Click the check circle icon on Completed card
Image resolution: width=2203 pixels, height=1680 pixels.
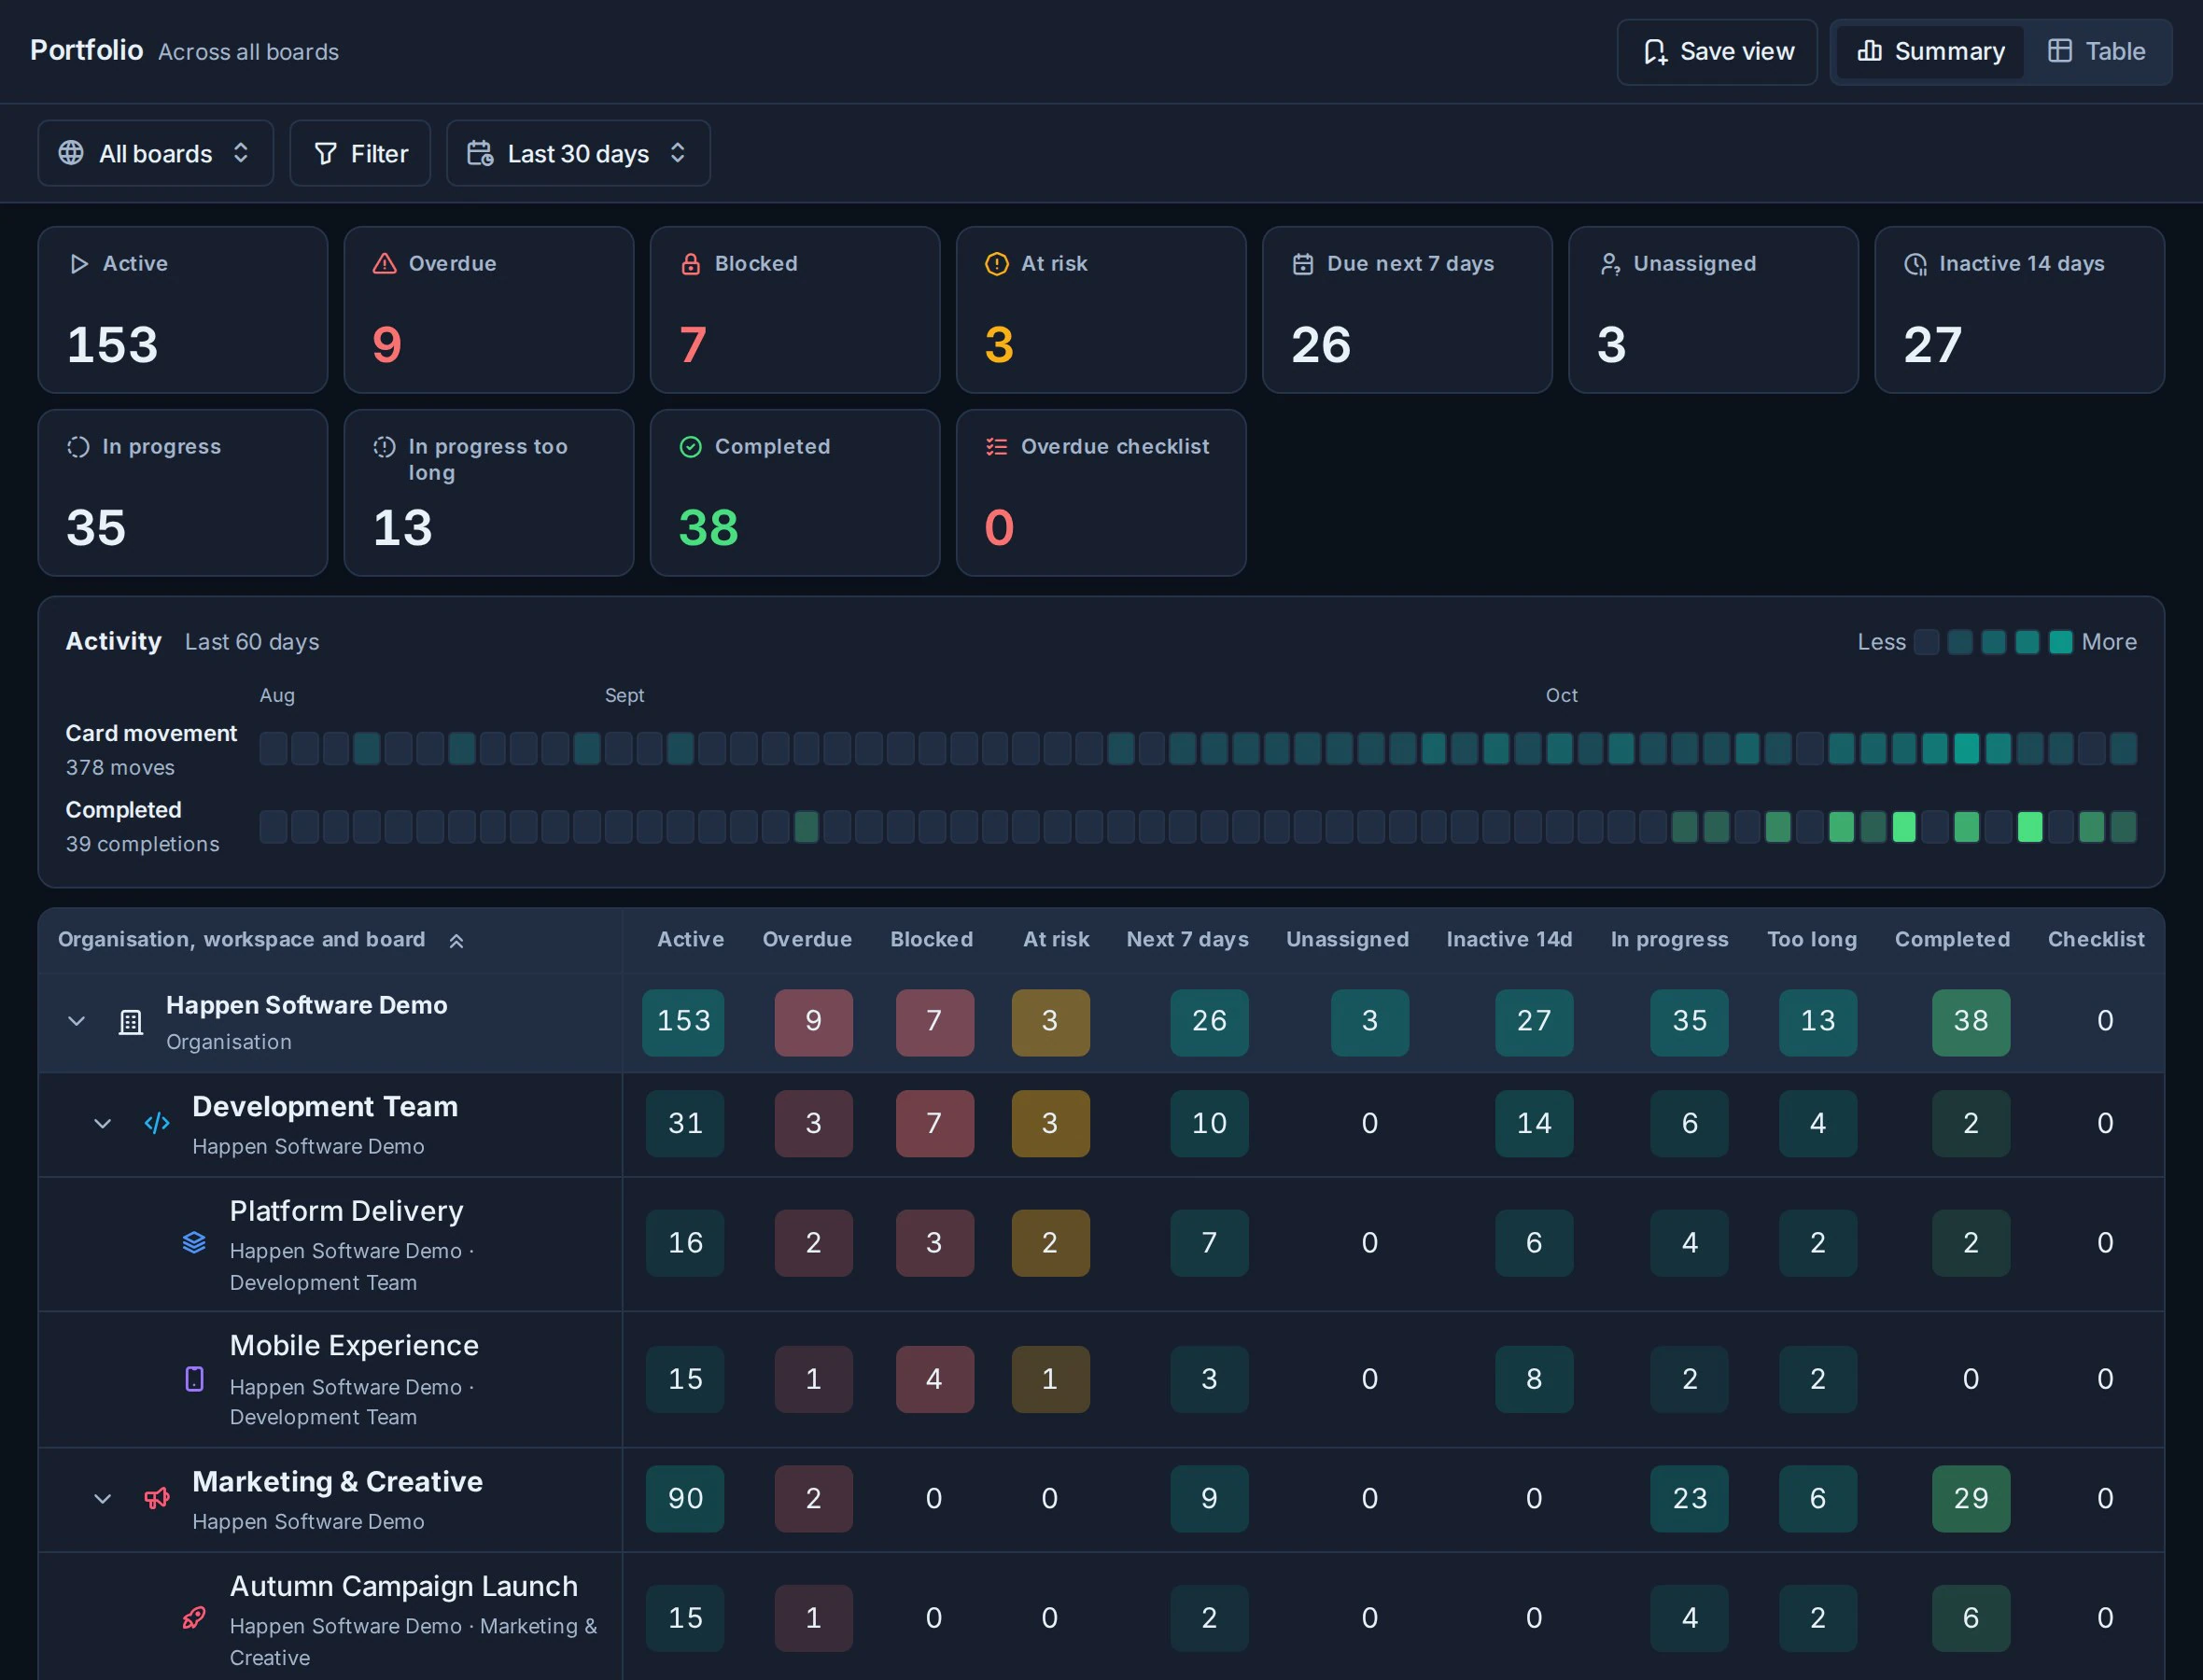pos(690,447)
